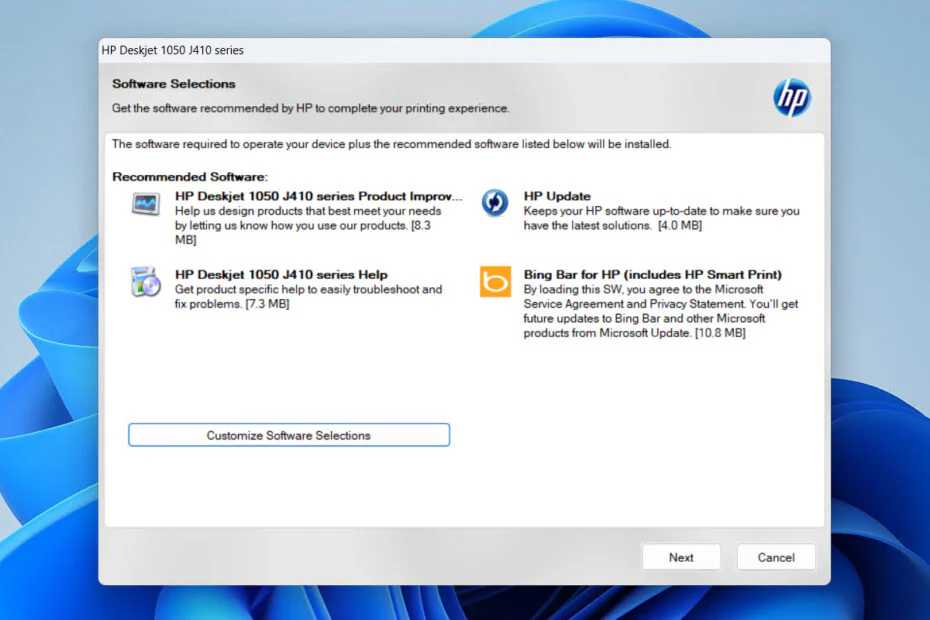Click 'Get the software recommended by HP' subtitle
The width and height of the screenshot is (930, 620).
coord(311,109)
